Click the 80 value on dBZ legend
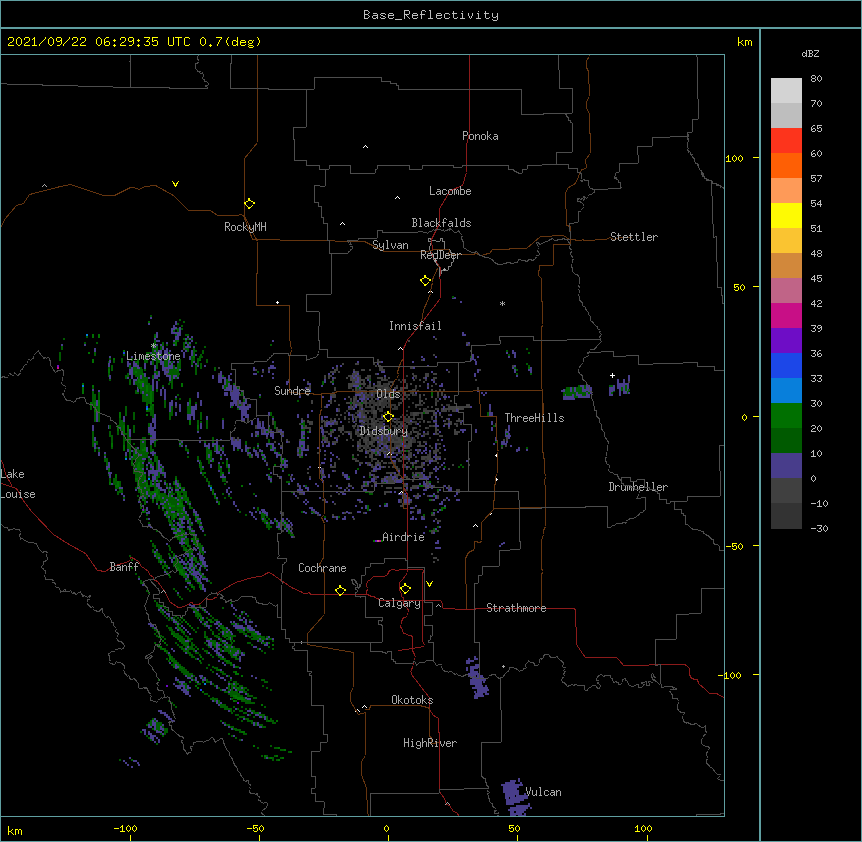862x842 pixels. (x=816, y=79)
